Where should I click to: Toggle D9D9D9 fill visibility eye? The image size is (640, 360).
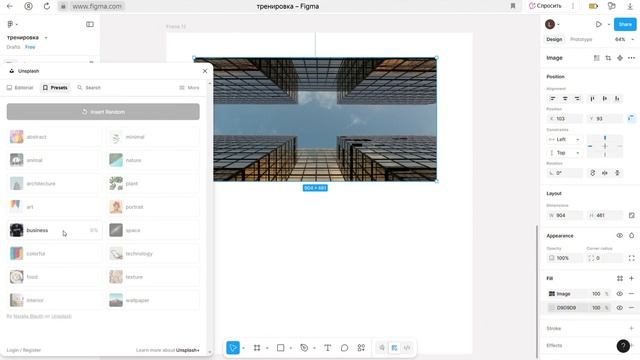pos(620,308)
